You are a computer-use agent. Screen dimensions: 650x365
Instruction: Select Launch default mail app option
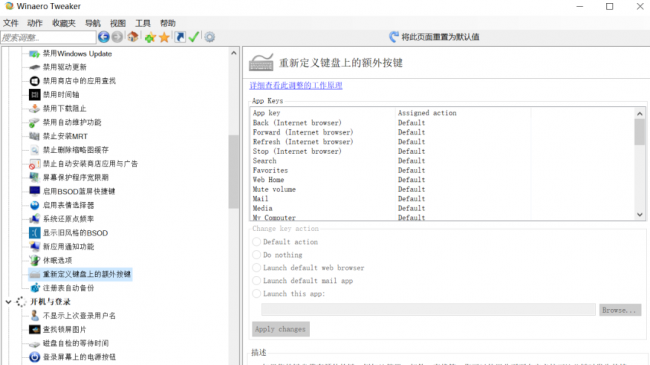tap(257, 281)
